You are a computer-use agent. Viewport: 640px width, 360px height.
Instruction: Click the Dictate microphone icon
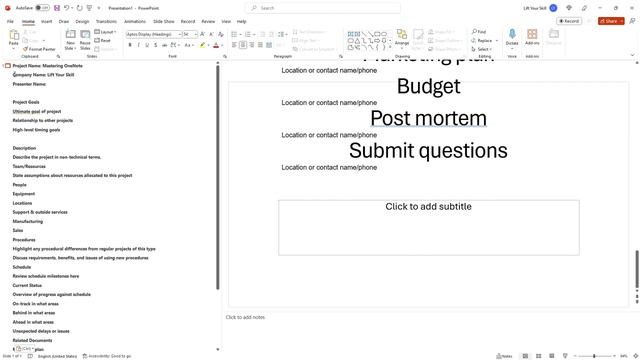512,34
